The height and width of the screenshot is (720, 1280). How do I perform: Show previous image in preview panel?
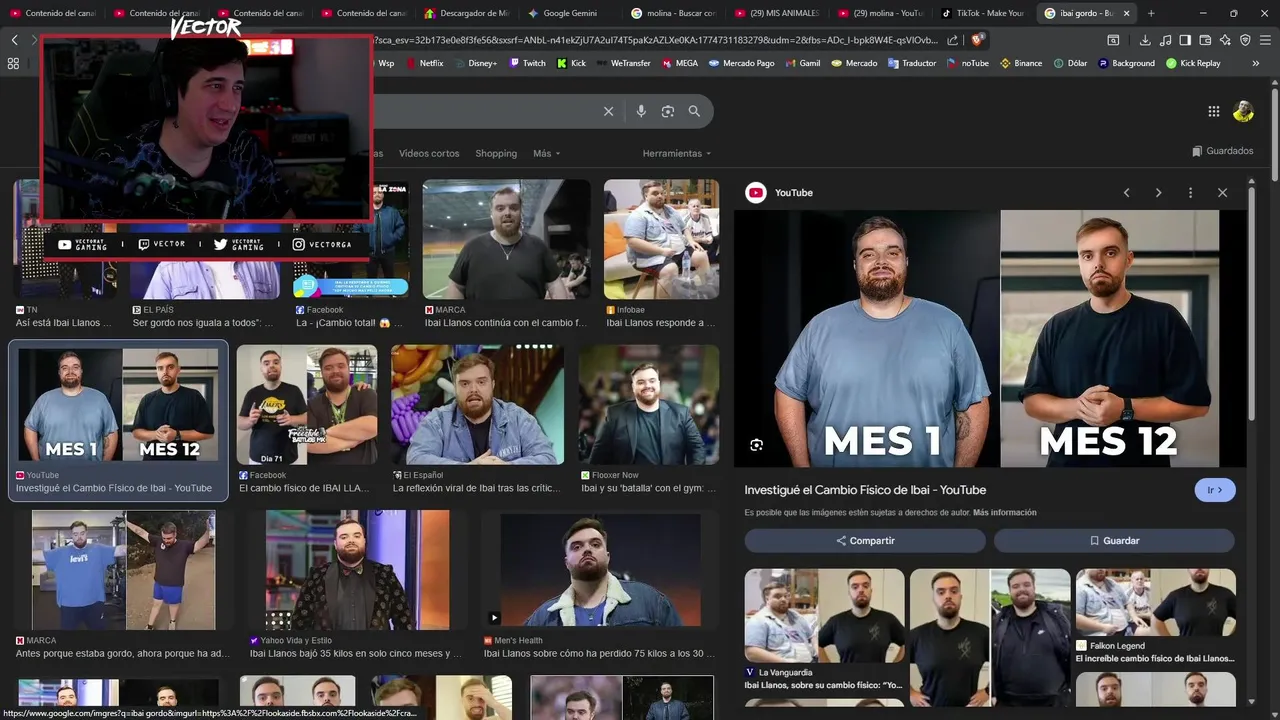(1126, 192)
